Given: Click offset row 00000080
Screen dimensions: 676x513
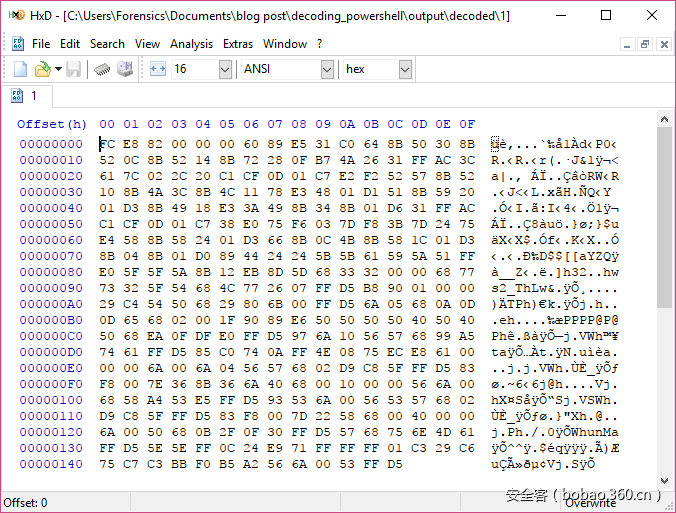Looking at the screenshot, I should [51, 272].
